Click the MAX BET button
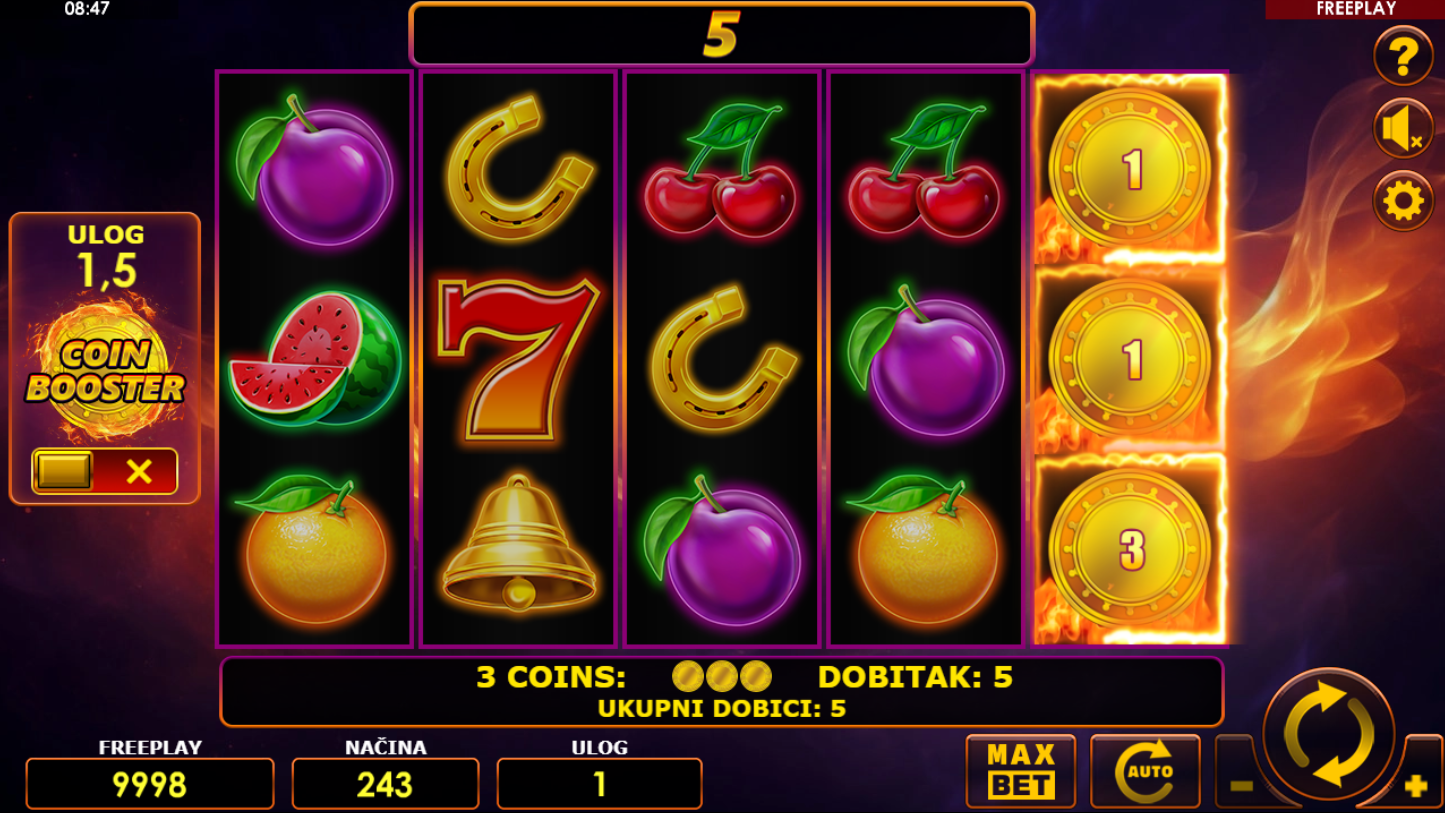Image resolution: width=1445 pixels, height=813 pixels. 1021,771
